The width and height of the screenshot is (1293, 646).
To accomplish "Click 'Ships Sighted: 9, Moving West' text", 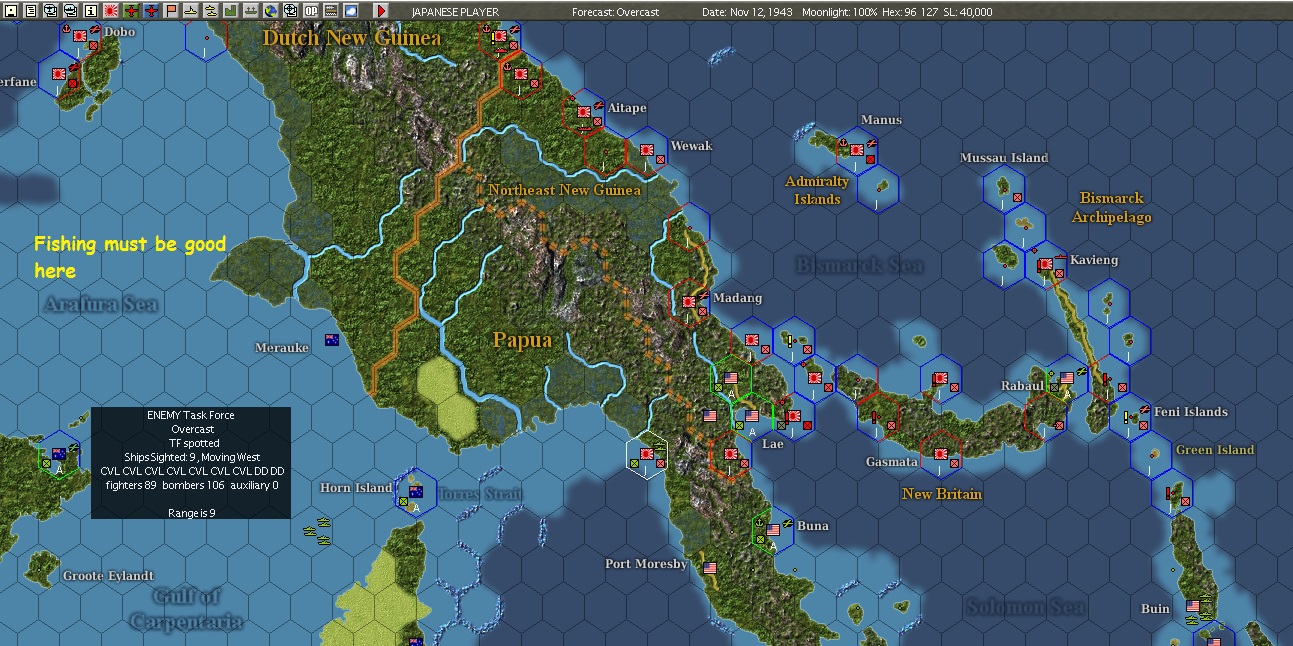I will [191, 457].
